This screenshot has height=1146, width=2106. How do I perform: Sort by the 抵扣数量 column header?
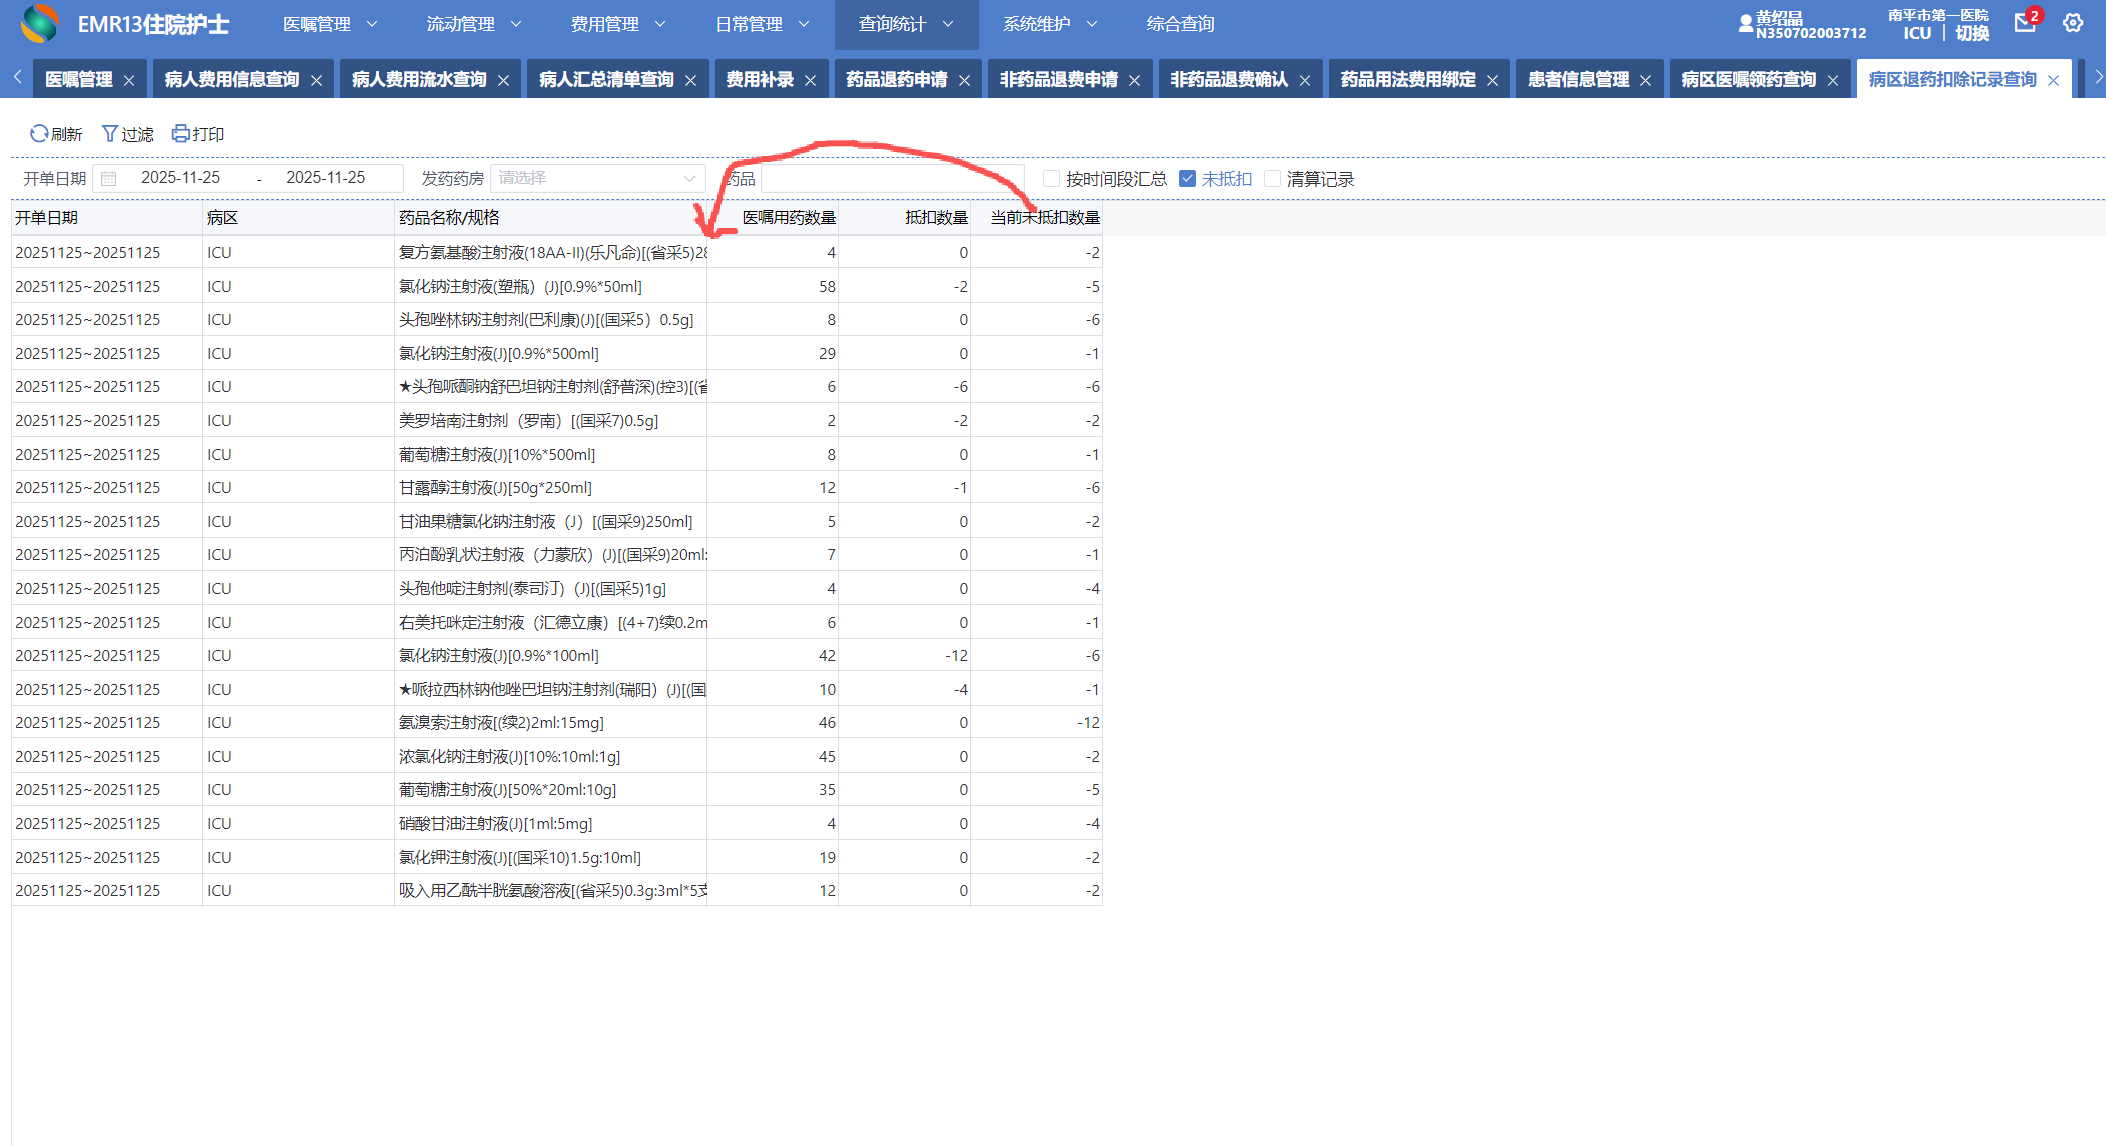(935, 218)
